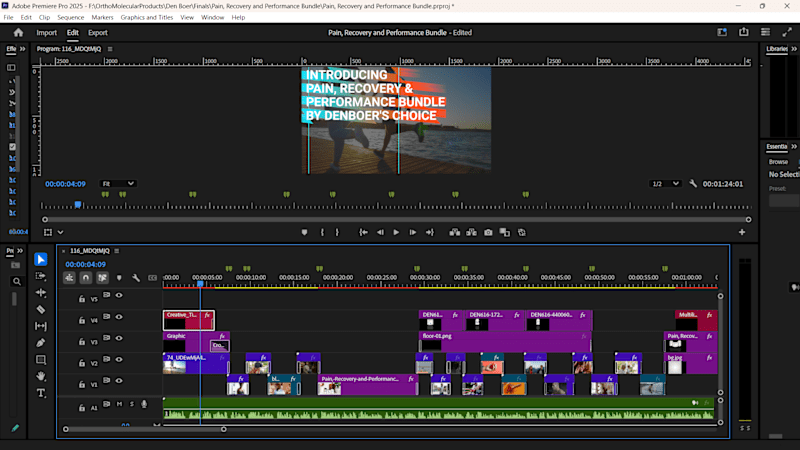Play the program monitor
Screen dimensions: 800x450
tap(396, 232)
